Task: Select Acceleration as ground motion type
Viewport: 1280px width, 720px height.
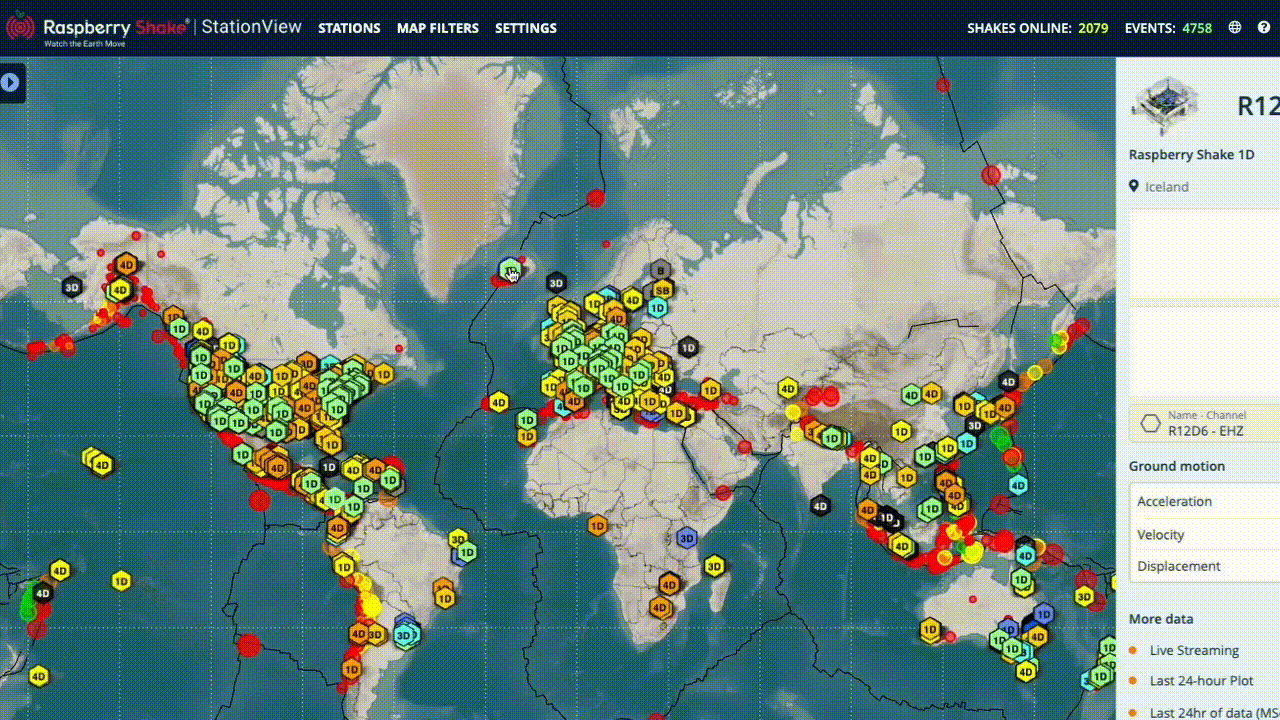Action: [x=1175, y=501]
